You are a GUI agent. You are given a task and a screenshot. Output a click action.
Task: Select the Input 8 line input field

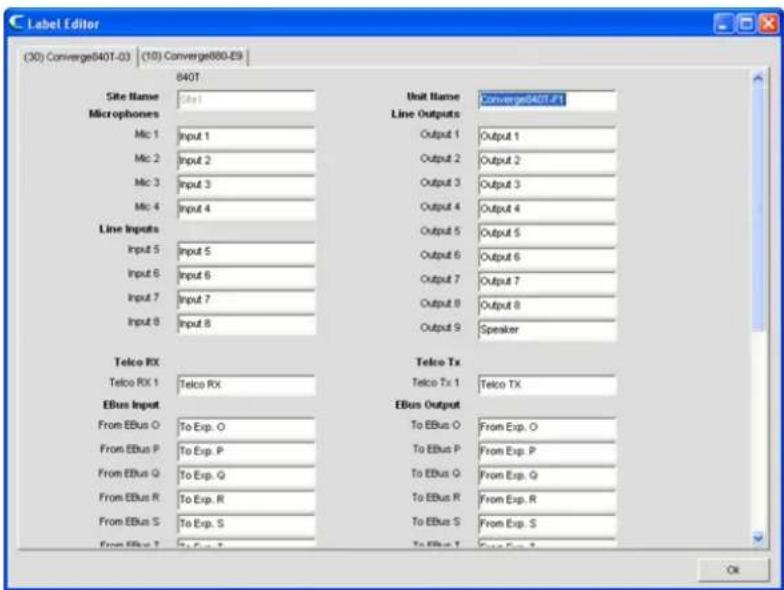246,324
